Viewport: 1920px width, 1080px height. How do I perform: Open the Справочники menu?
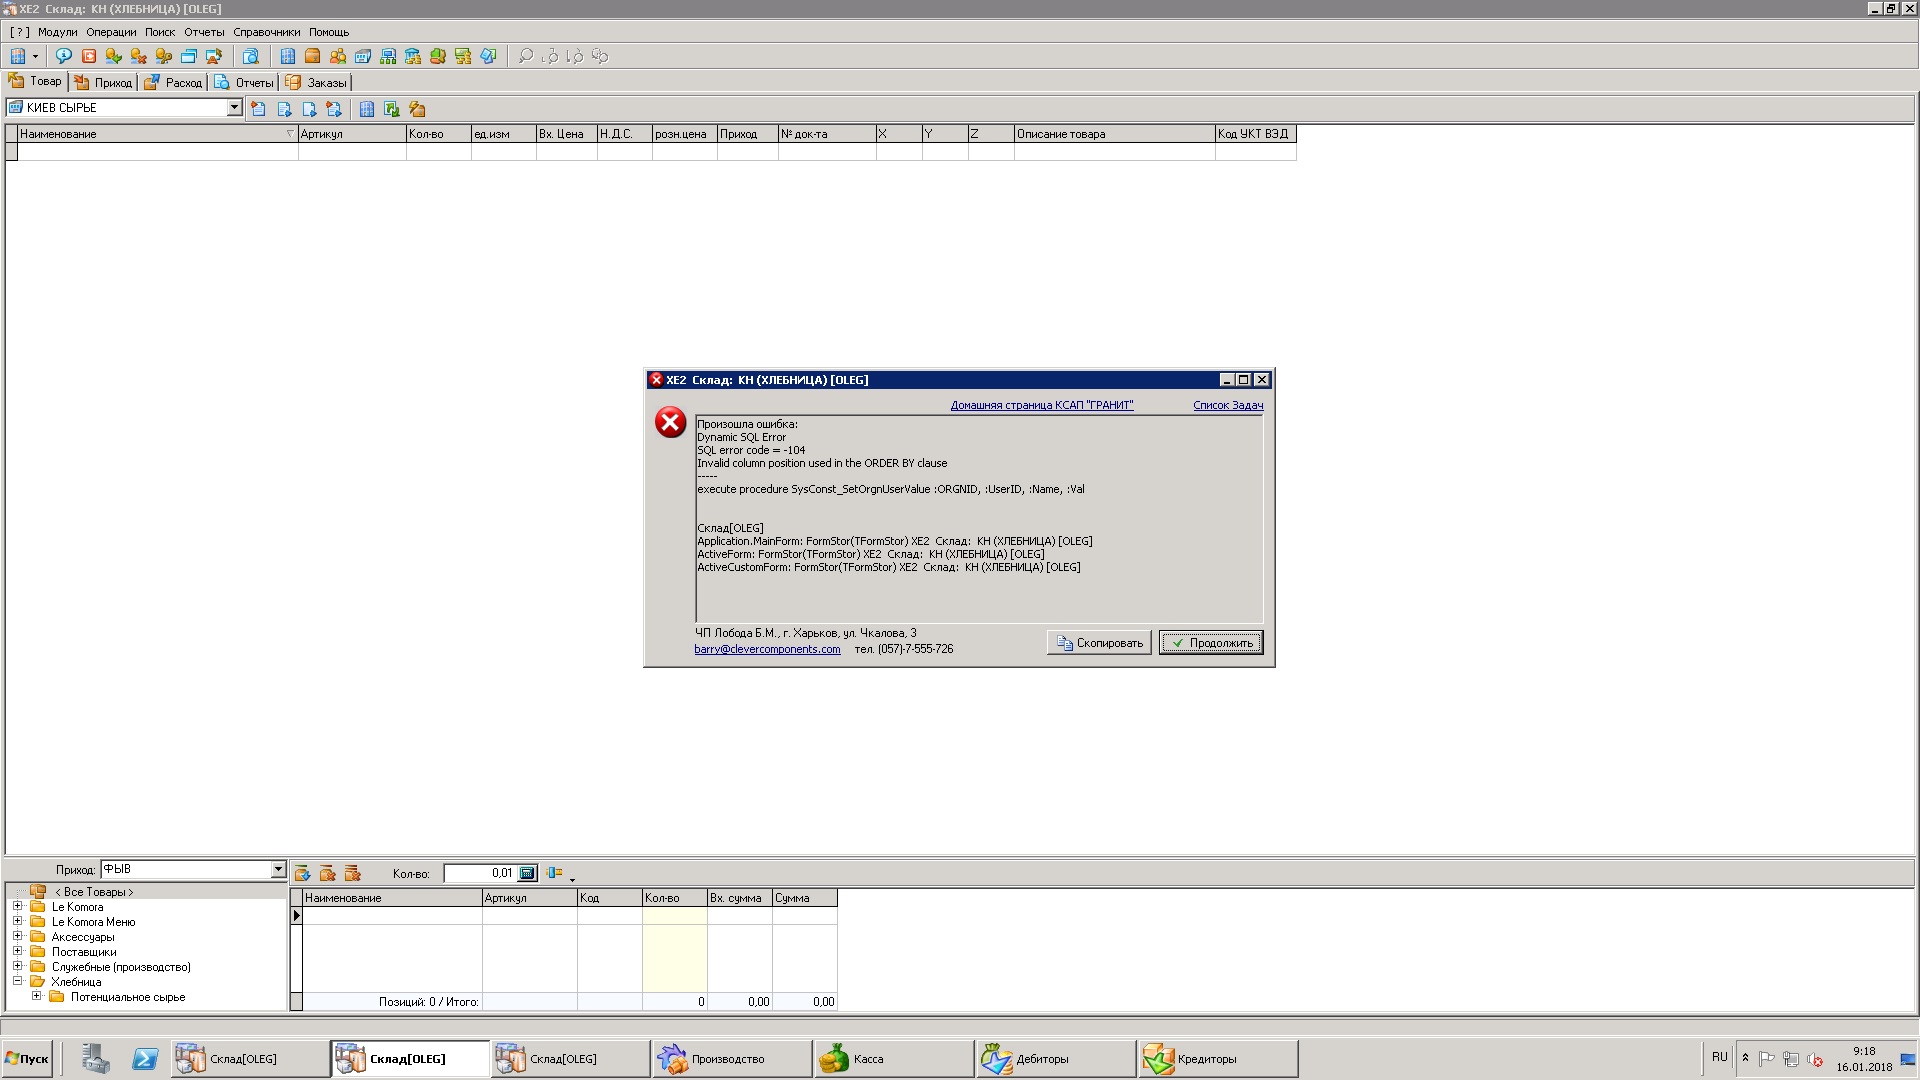click(266, 32)
